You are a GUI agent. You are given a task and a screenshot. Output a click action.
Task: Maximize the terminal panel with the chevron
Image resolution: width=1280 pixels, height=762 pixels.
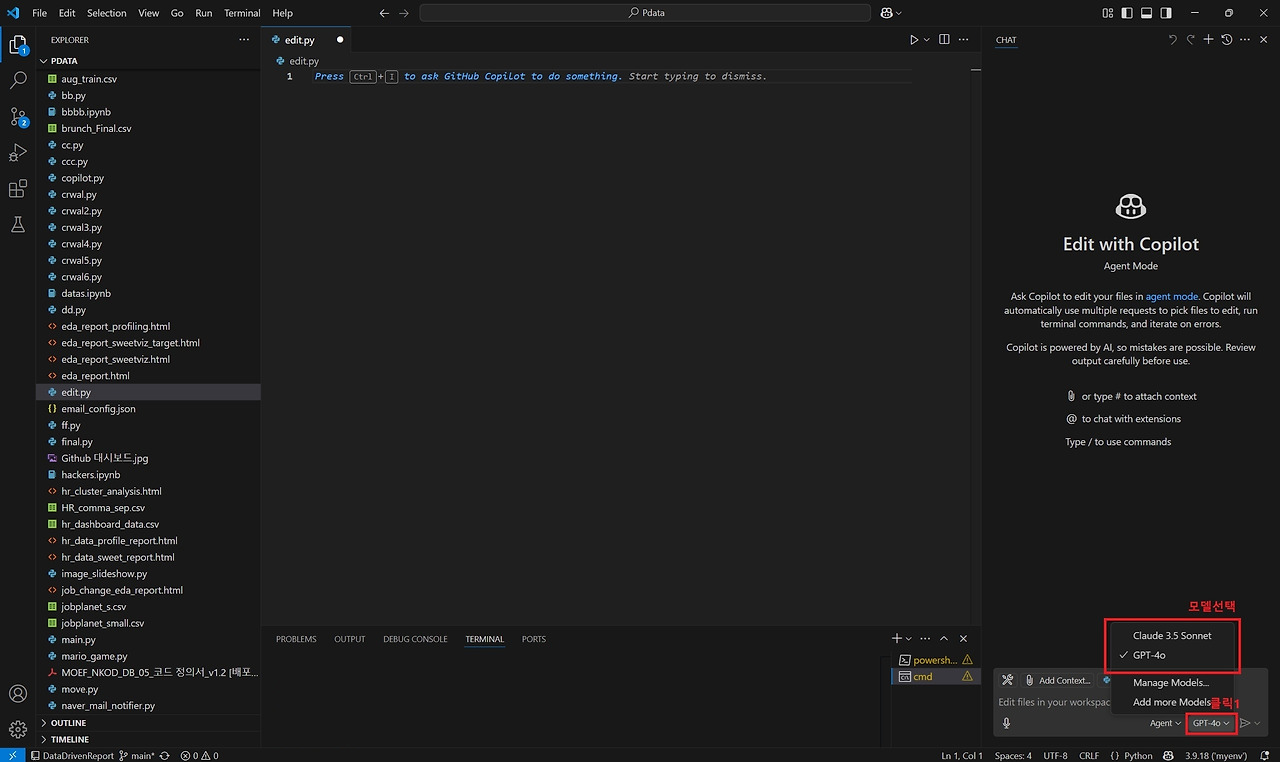[943, 638]
